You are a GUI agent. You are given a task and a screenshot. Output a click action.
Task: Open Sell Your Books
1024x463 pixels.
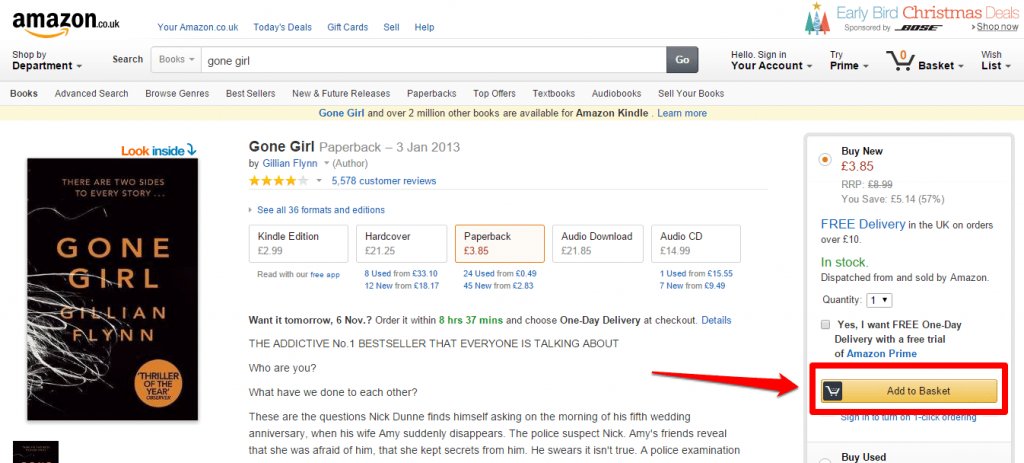[691, 93]
